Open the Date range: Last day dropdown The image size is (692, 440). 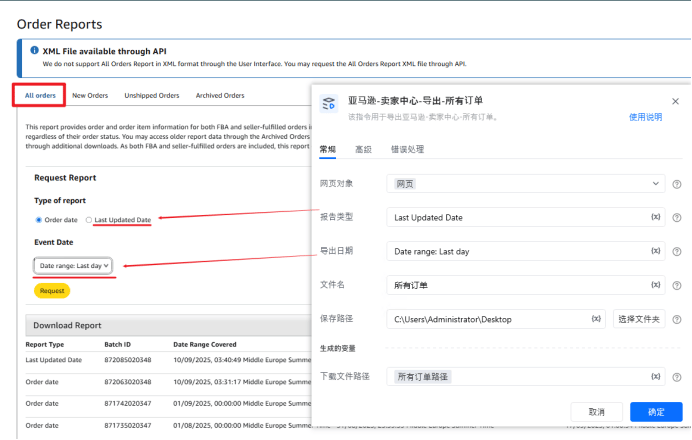click(x=73, y=266)
